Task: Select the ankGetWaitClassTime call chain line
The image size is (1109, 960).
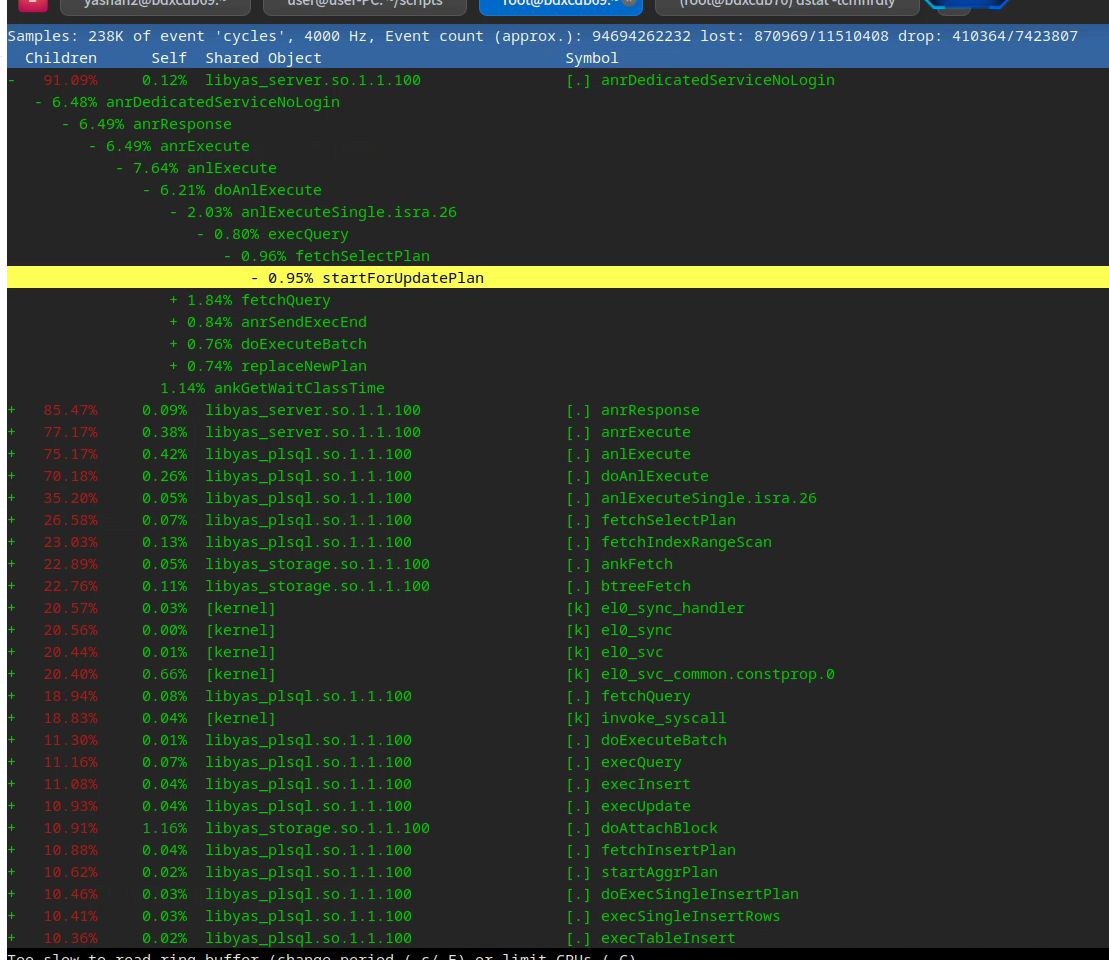Action: 272,388
